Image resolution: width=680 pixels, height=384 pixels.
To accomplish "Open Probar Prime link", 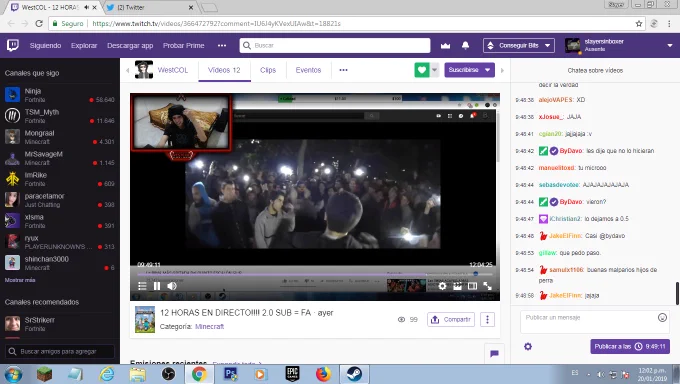I will (x=183, y=46).
